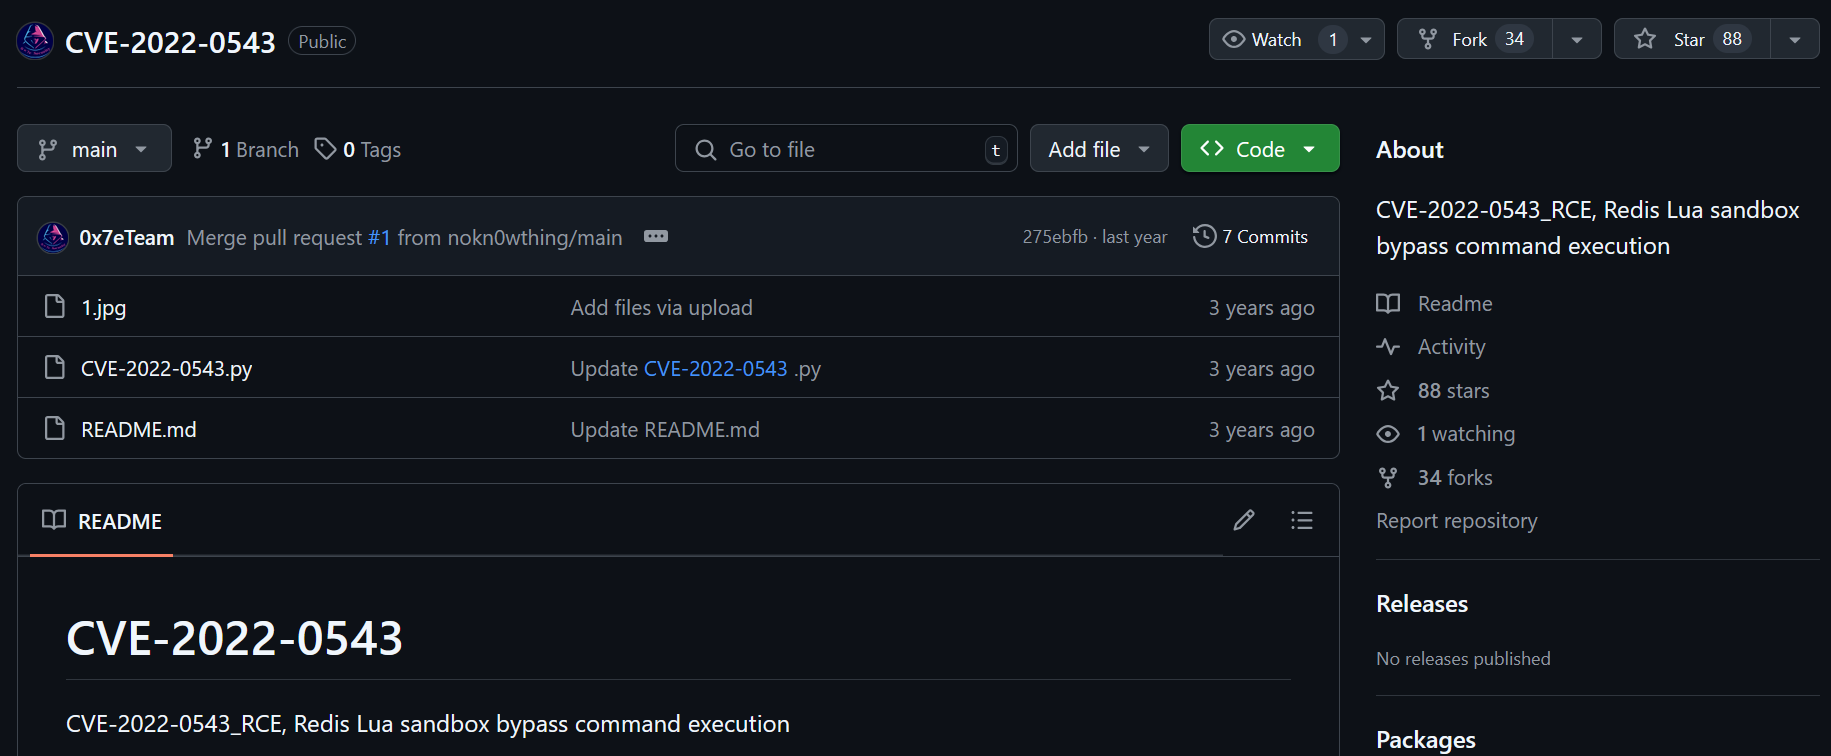Expand the Add file dropdown
The image size is (1831, 756).
[x=1099, y=149]
